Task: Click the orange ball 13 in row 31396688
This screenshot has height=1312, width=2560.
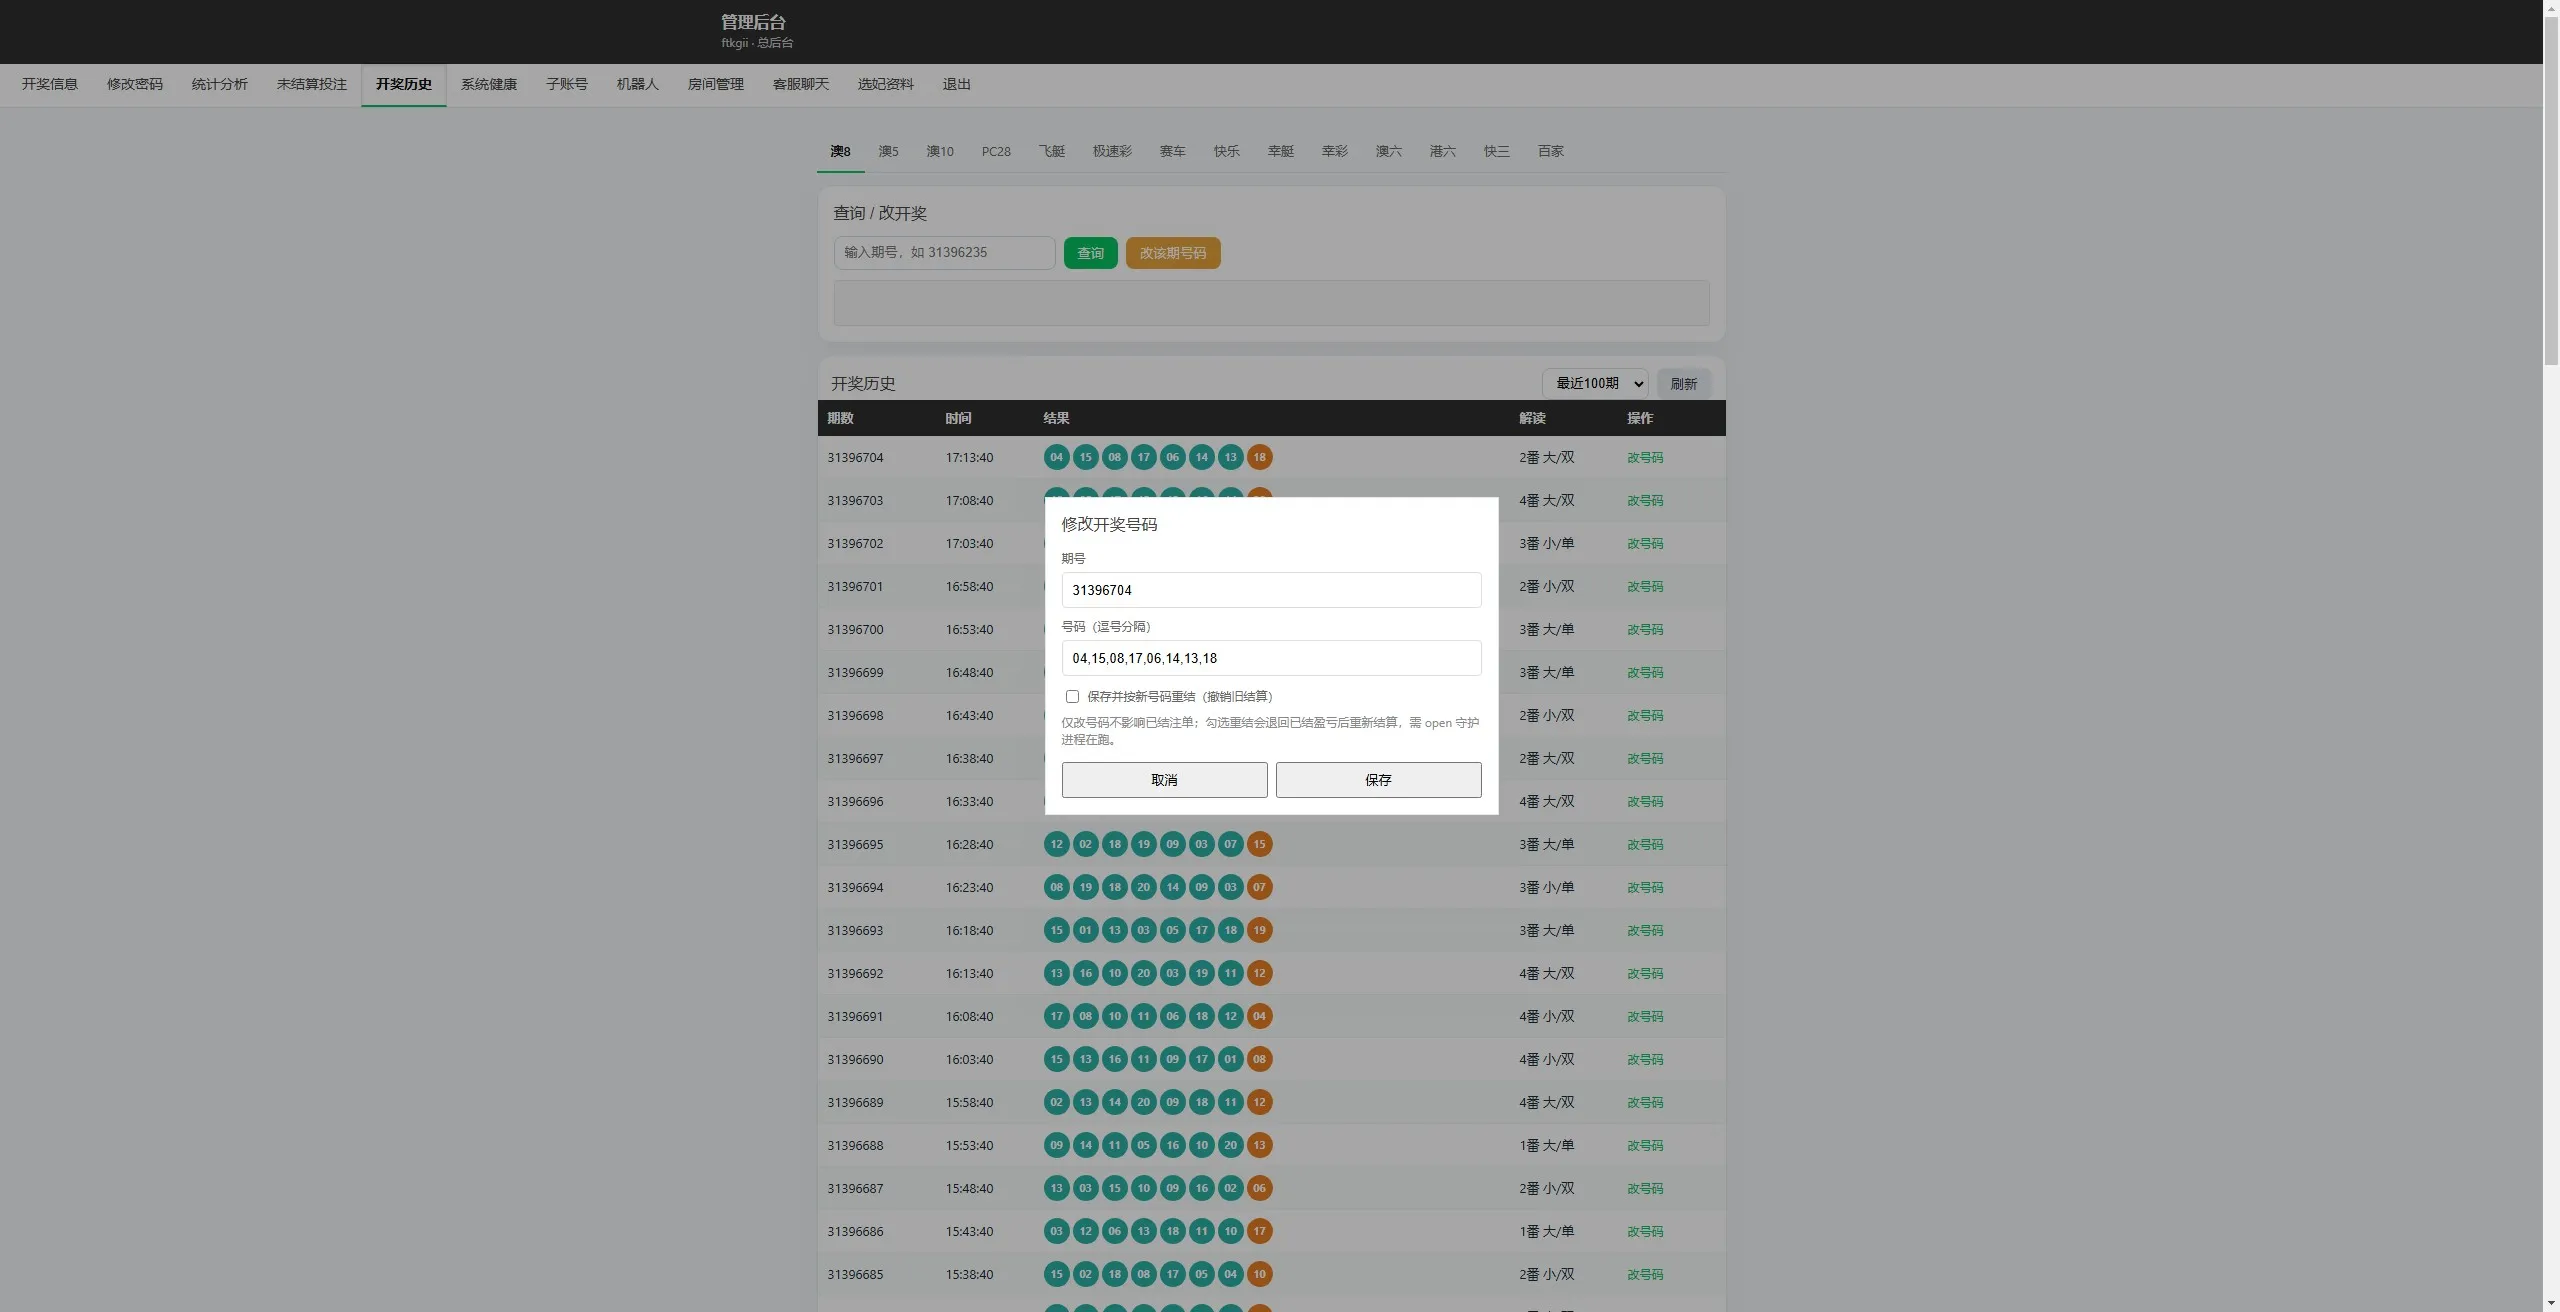Action: point(1260,1145)
